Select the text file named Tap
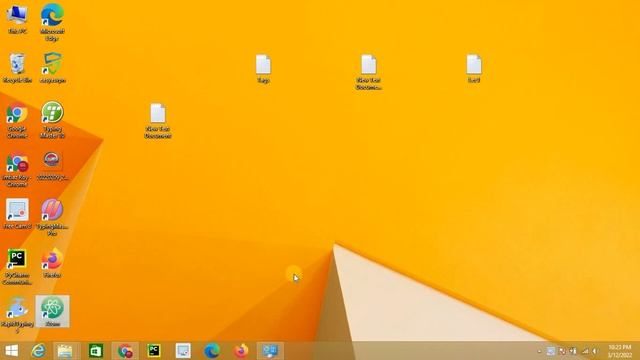 (x=263, y=69)
